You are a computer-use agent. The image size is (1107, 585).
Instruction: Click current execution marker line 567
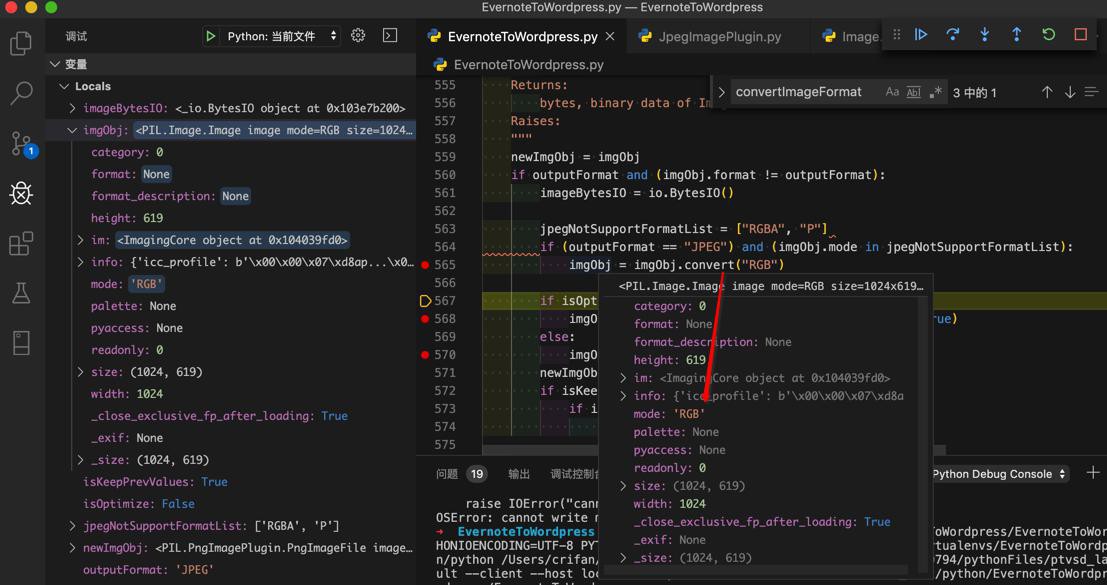pos(425,301)
